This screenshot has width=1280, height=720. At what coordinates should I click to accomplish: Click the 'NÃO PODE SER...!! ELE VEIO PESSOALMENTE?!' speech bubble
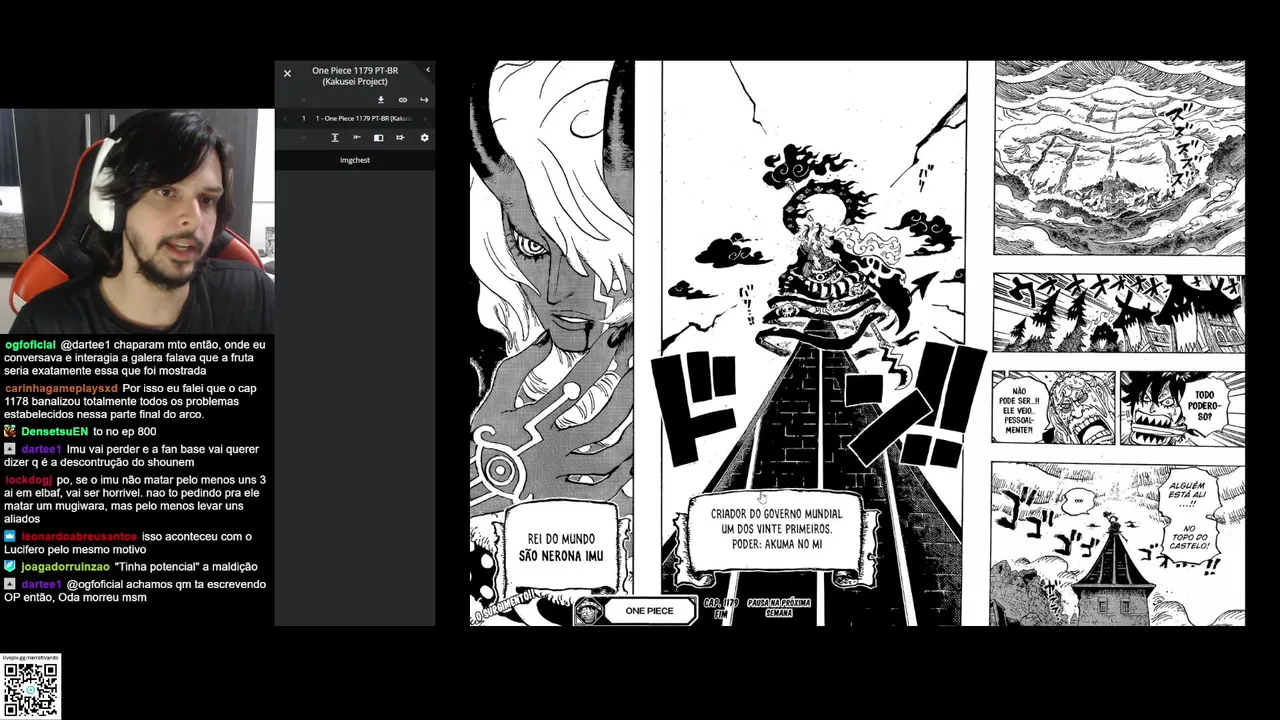pos(1018,410)
